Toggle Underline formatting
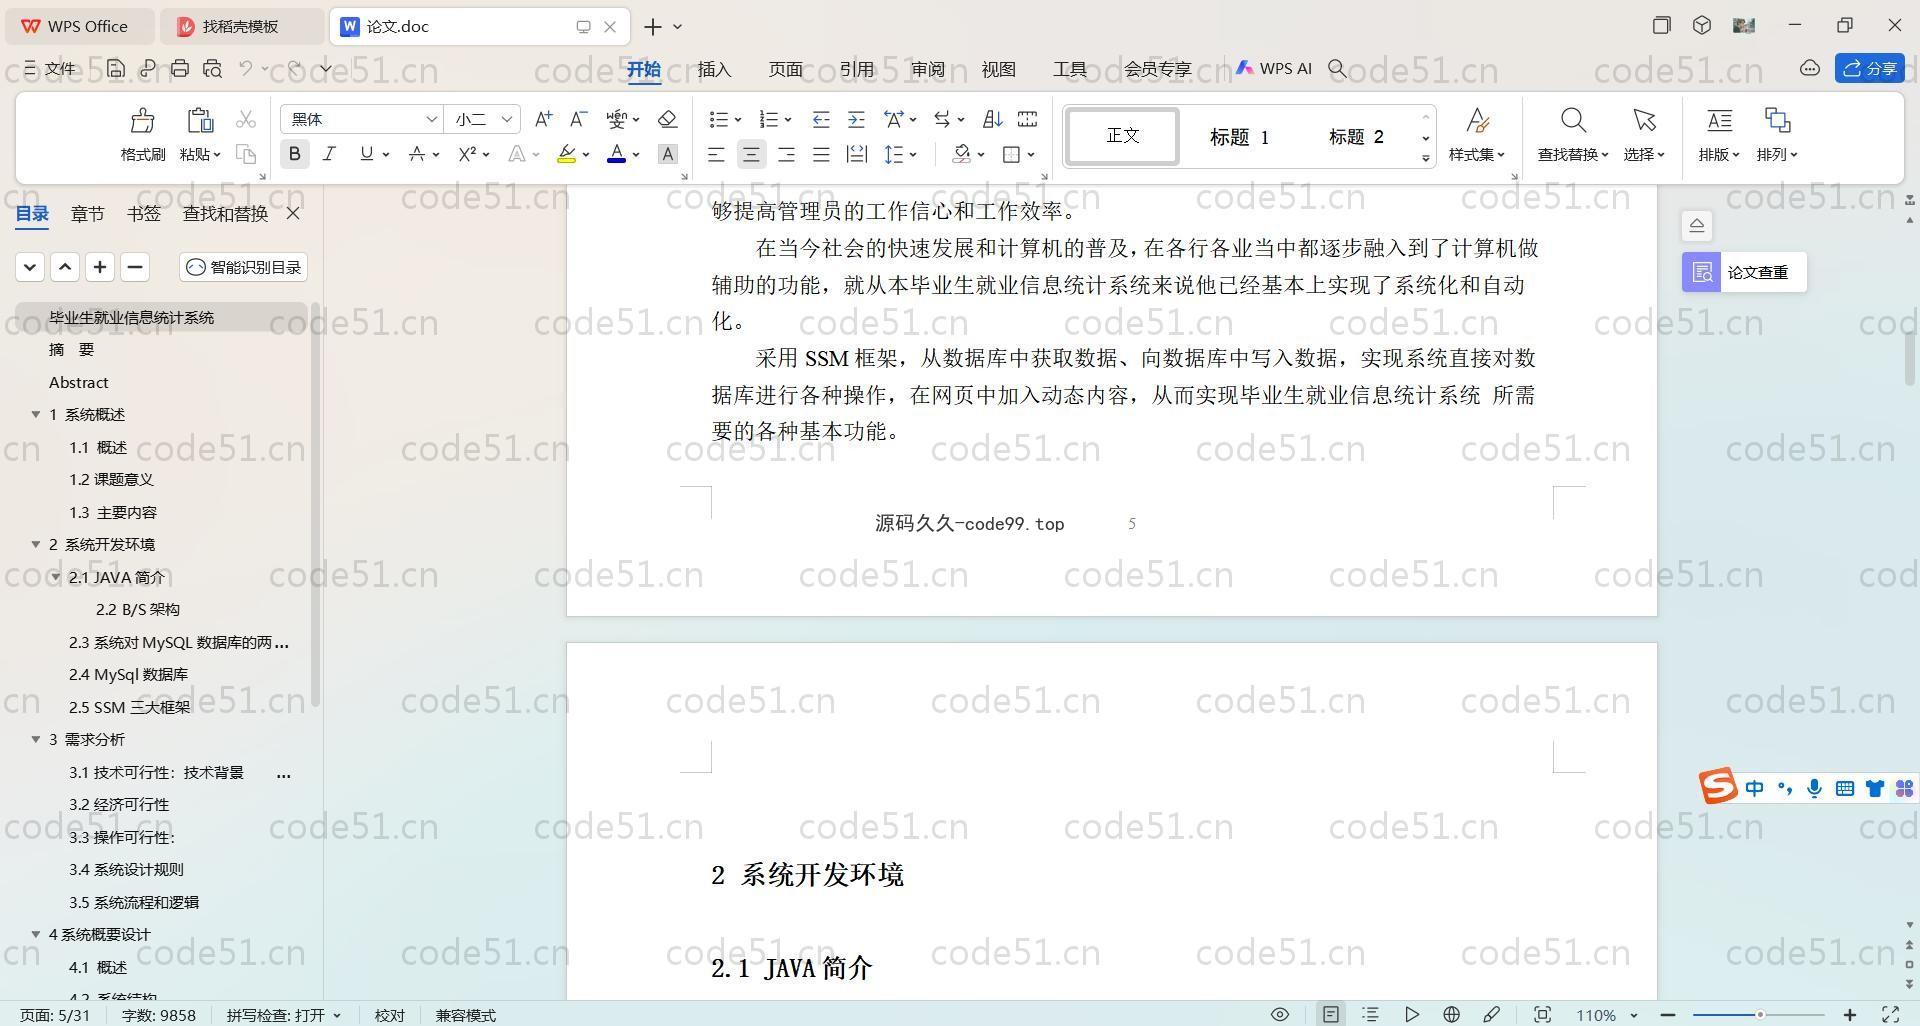Viewport: 1920px width, 1026px height. click(366, 154)
